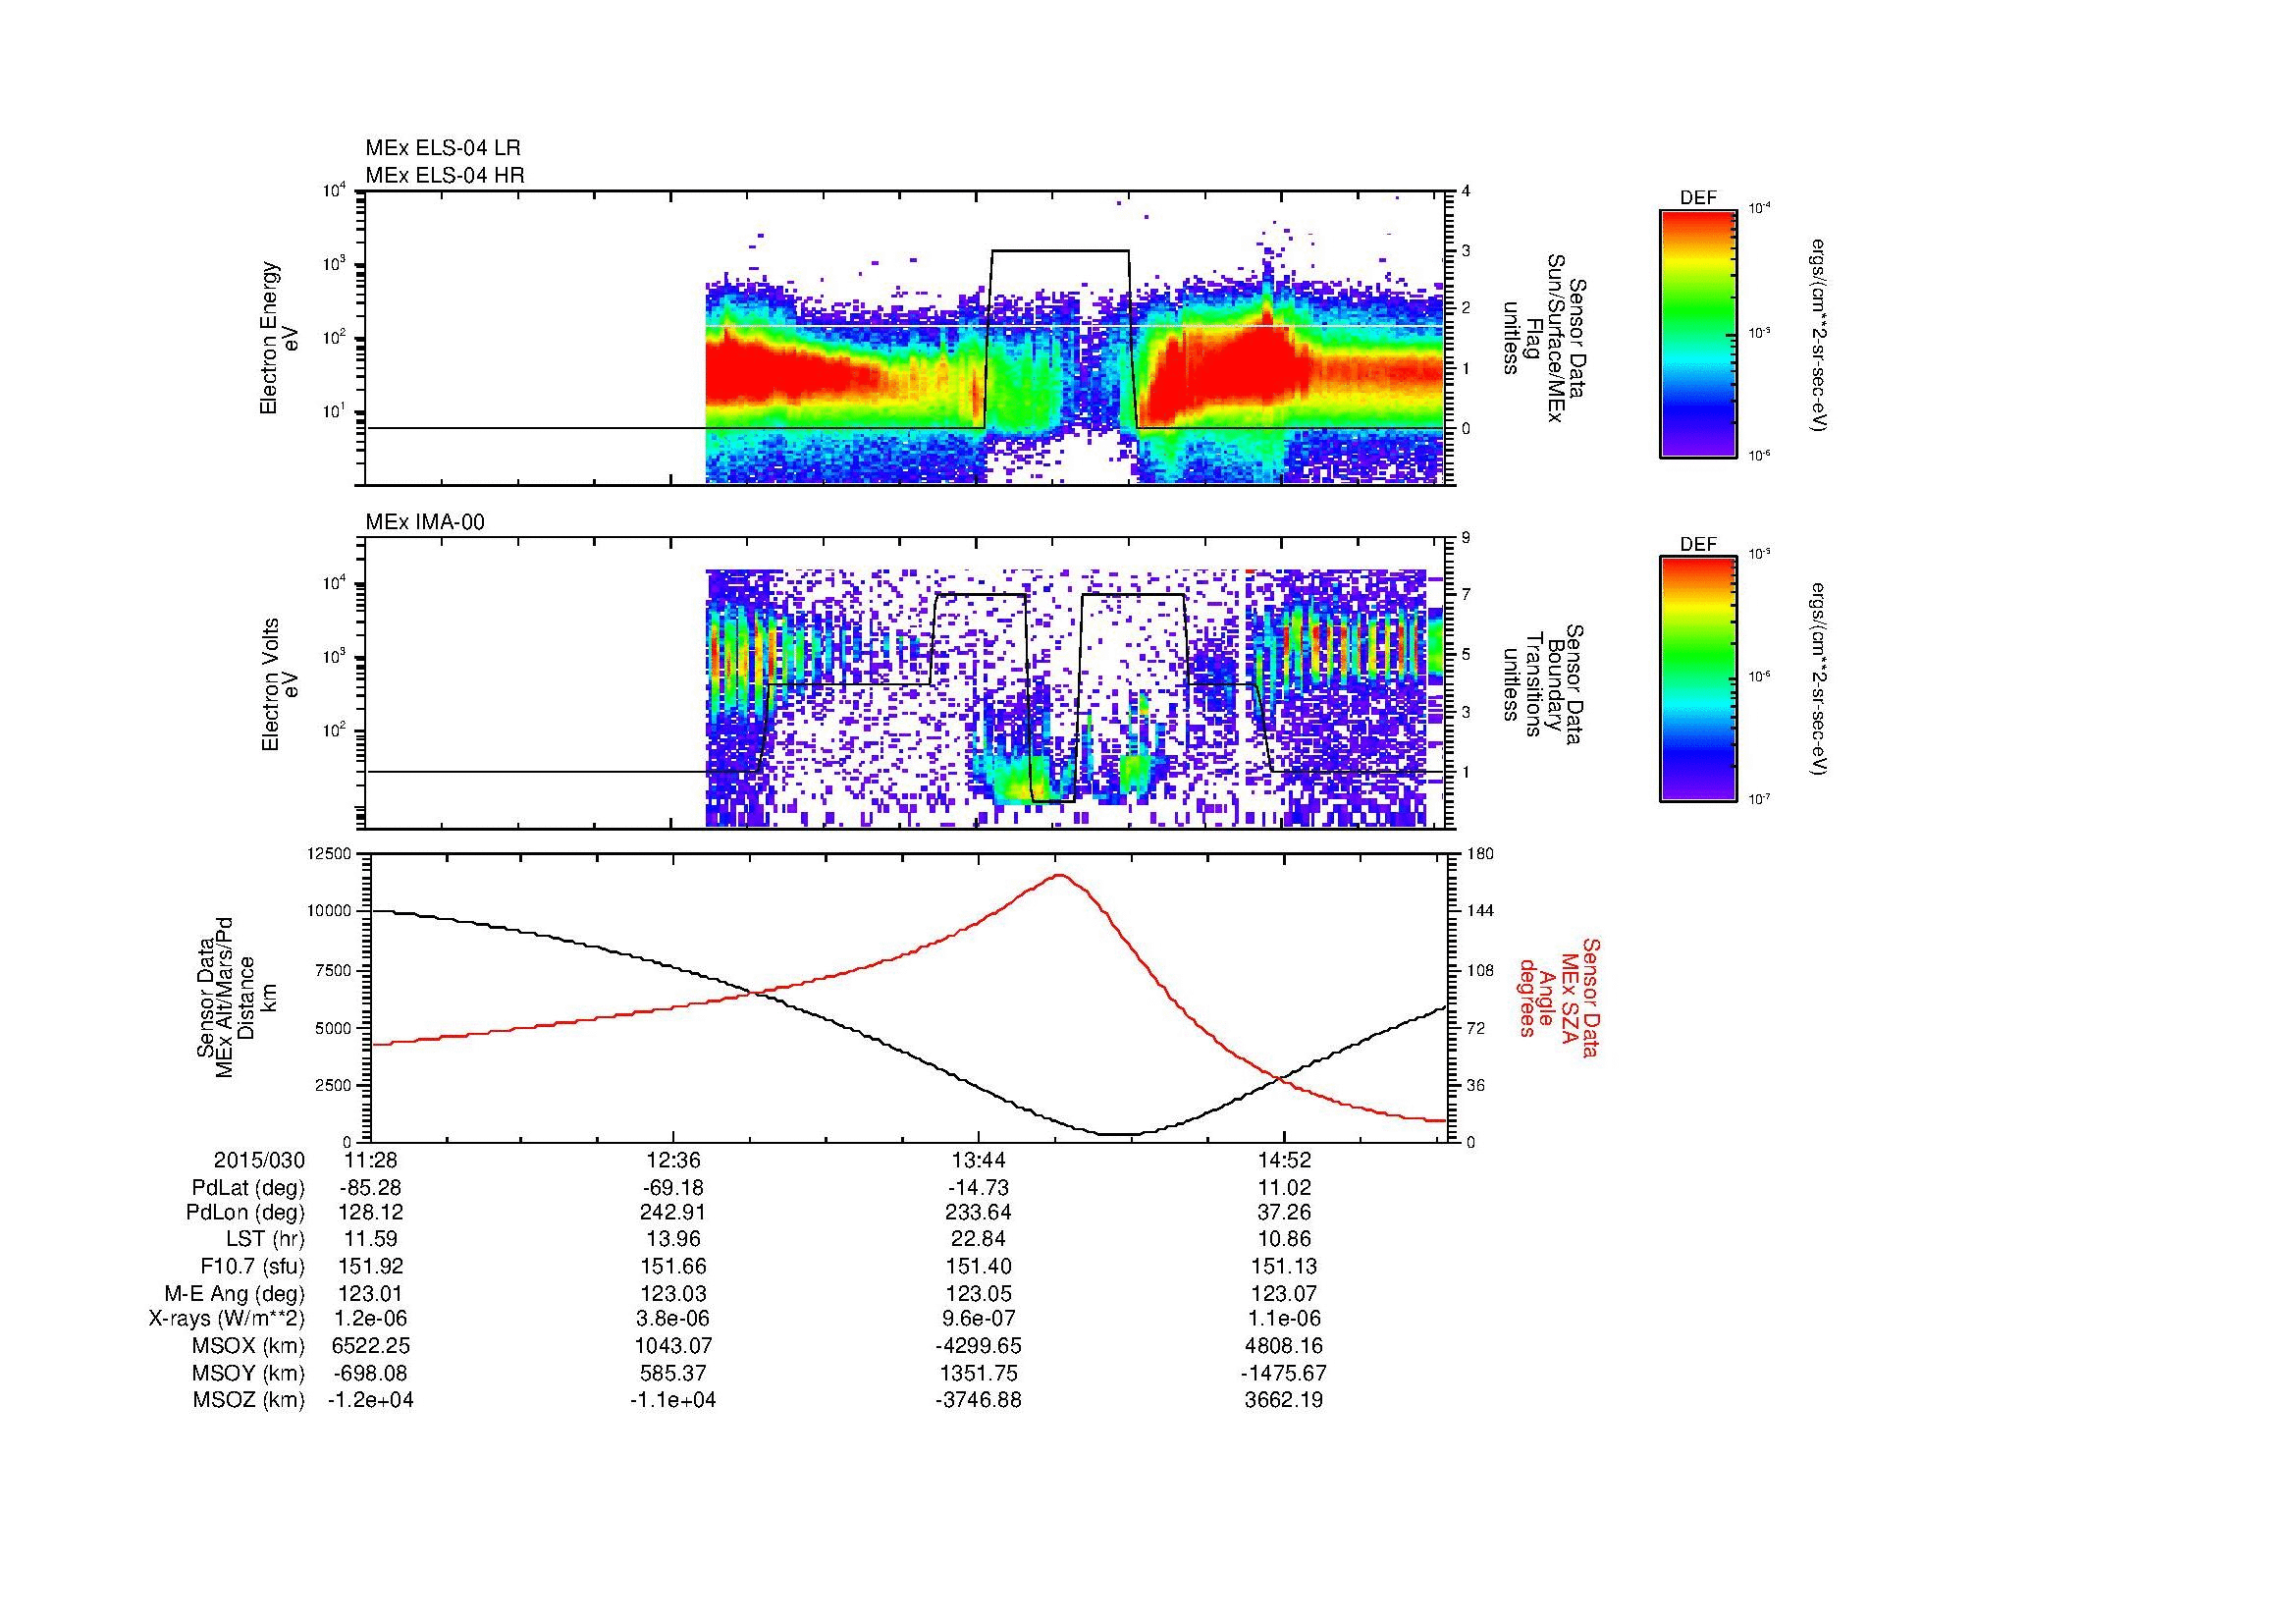
Task: Click the F10.7 value 151.92
Action: click(370, 1267)
